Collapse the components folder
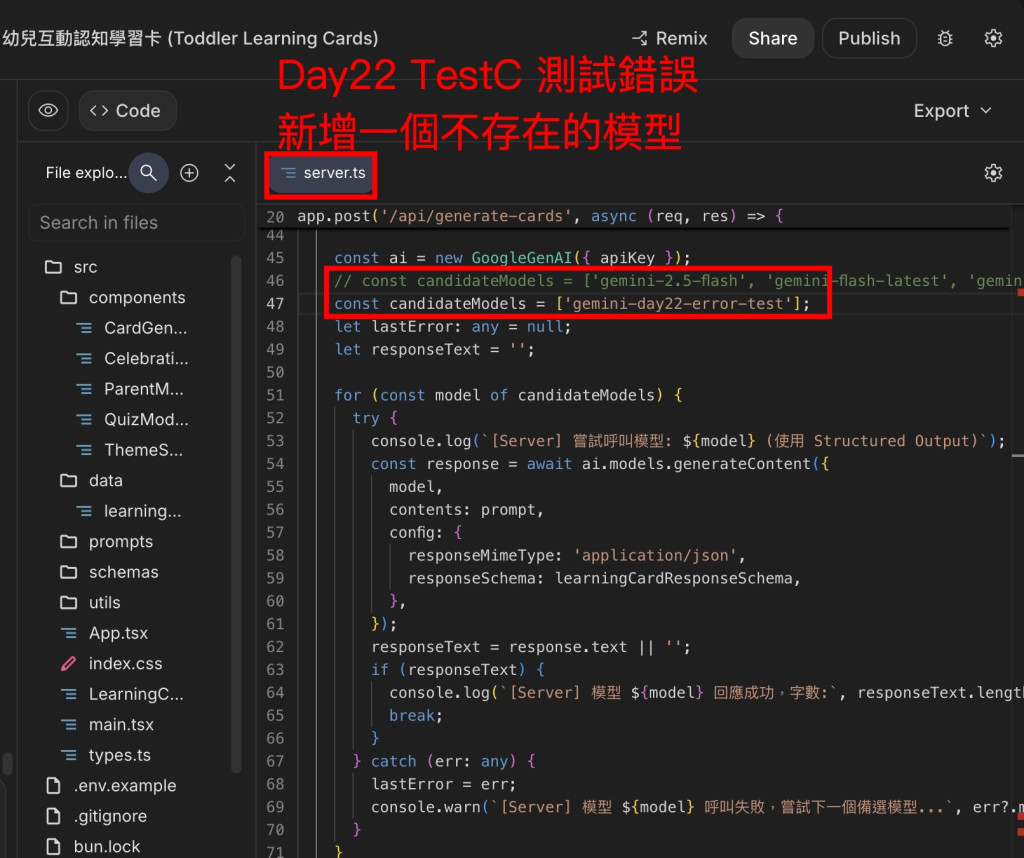The height and width of the screenshot is (858, 1024). tap(123, 298)
